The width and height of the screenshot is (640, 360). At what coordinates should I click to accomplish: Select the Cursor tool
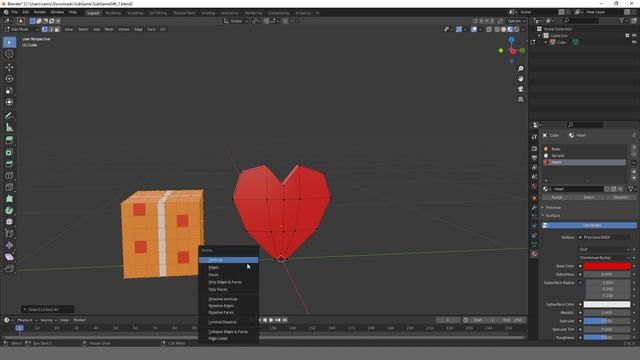click(x=9, y=54)
